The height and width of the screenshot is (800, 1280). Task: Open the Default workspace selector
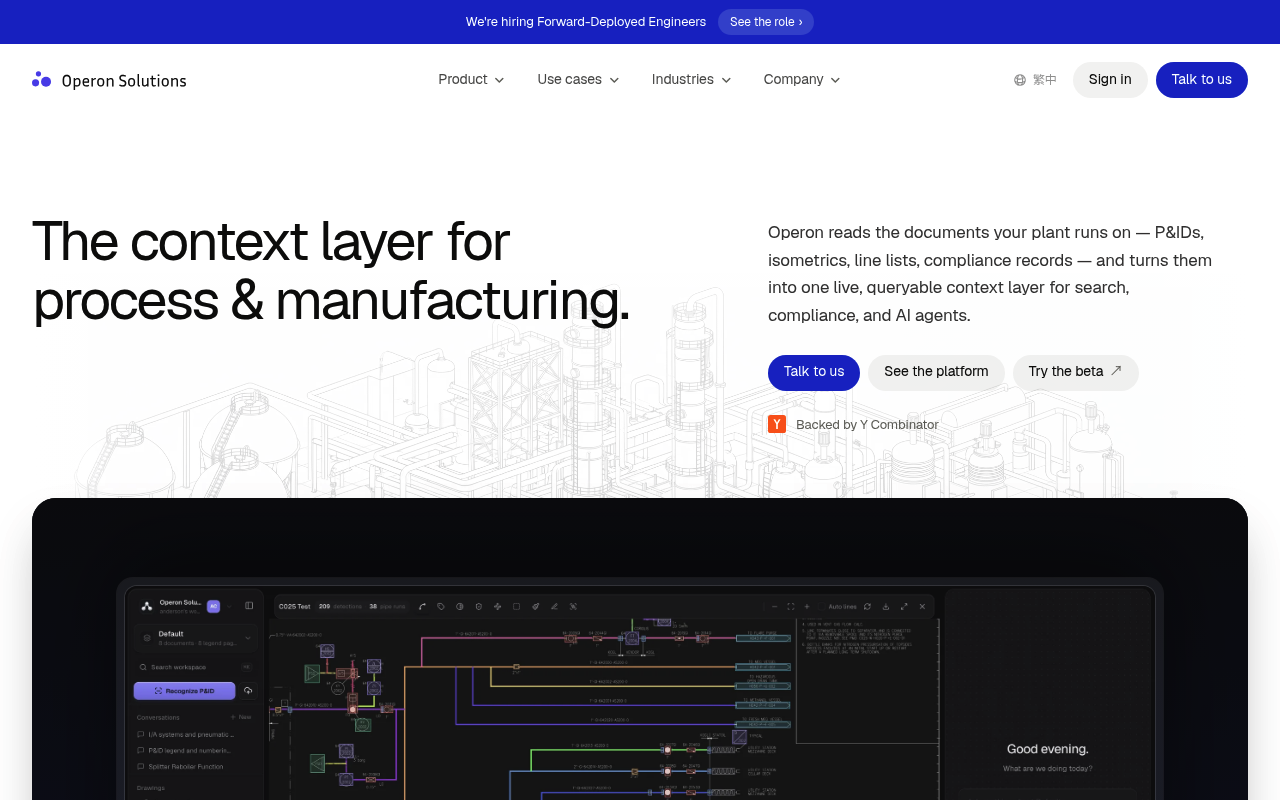196,637
